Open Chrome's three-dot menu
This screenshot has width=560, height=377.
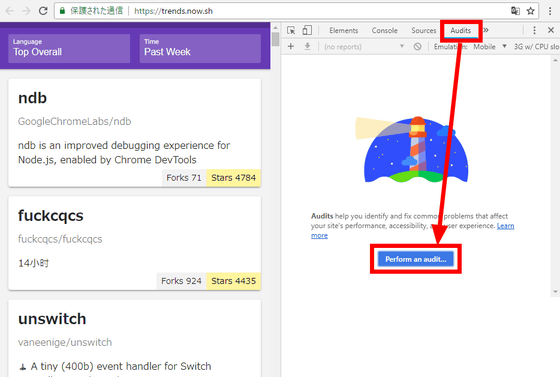pos(550,11)
